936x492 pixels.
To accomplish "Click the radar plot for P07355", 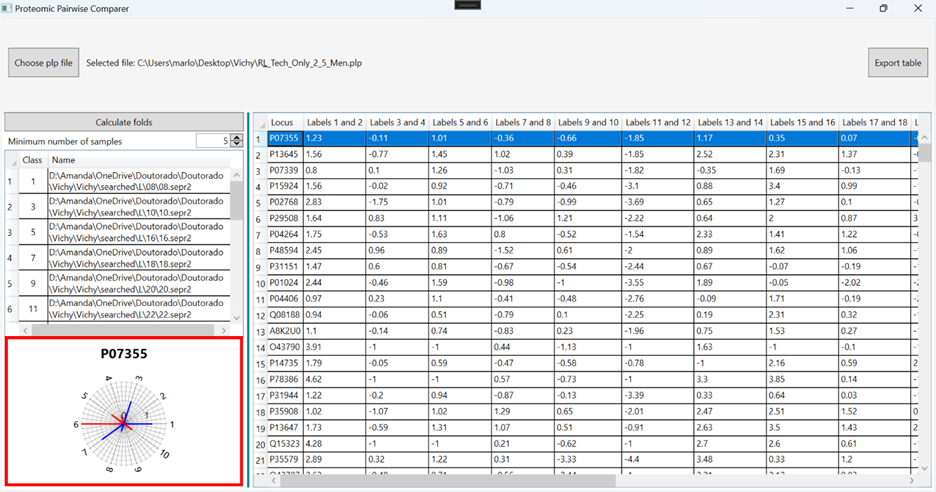I will pos(124,423).
